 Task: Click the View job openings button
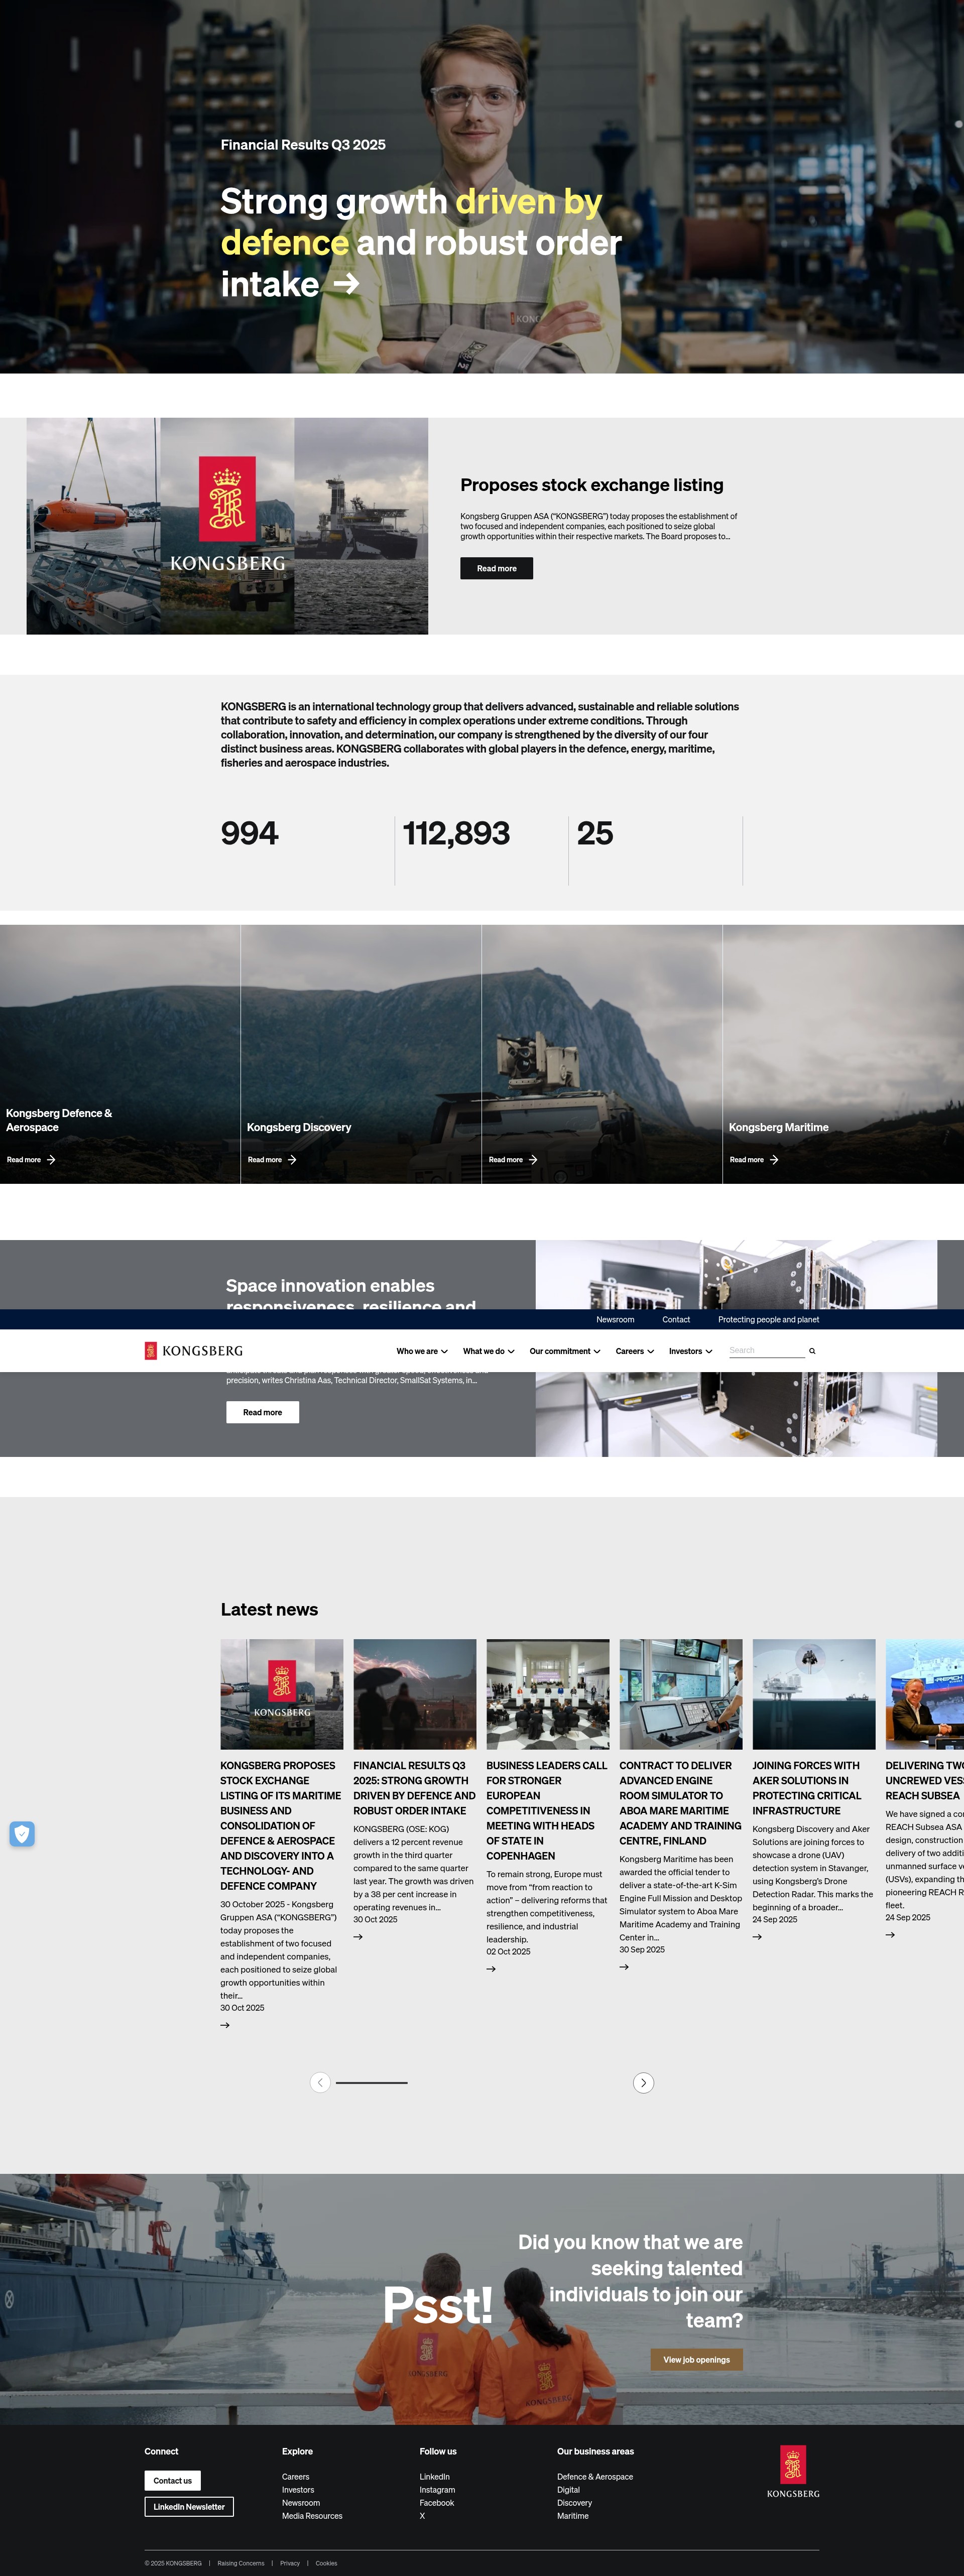697,2360
